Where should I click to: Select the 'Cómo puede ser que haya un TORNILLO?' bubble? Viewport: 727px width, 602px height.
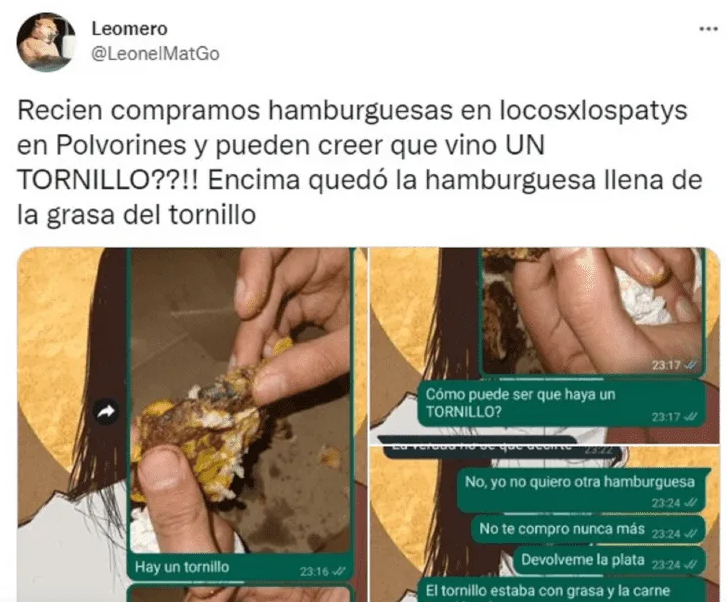click(x=561, y=403)
